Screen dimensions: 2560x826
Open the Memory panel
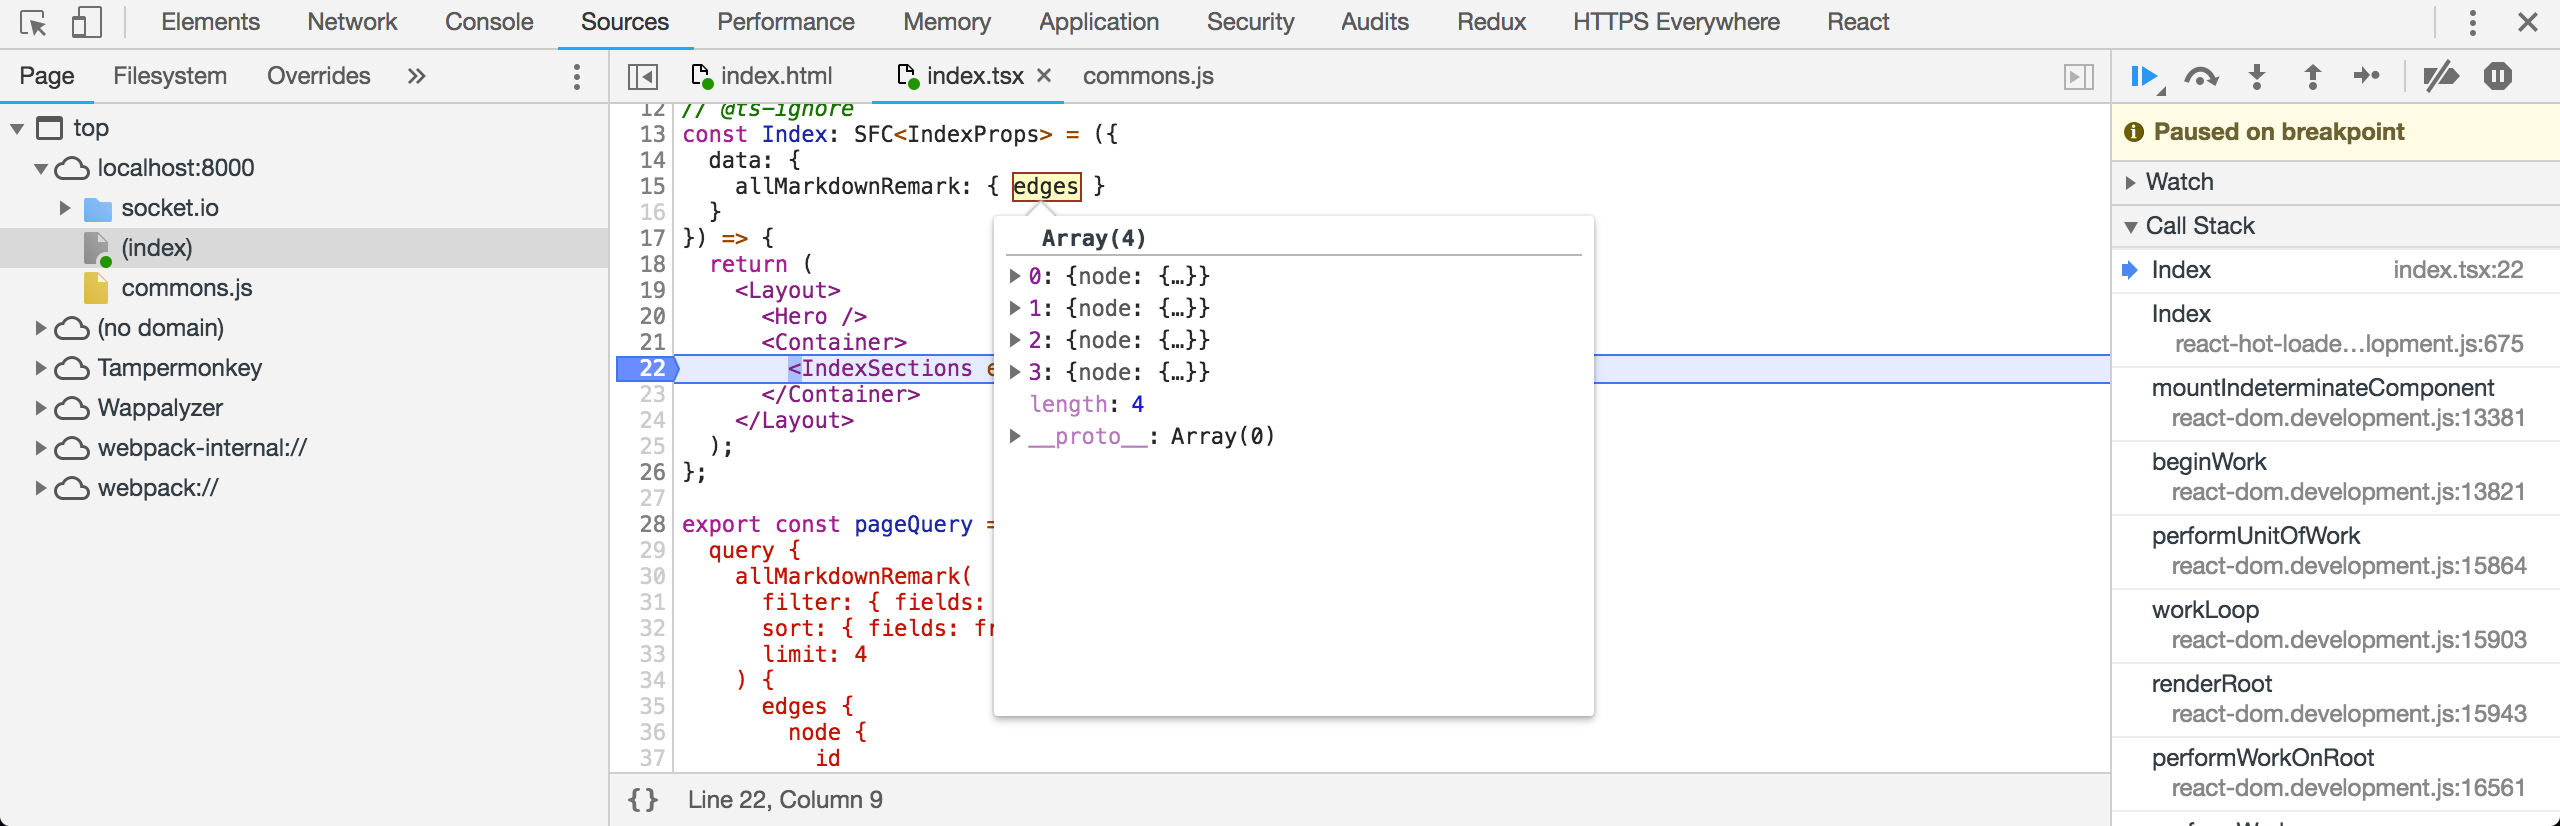click(947, 22)
